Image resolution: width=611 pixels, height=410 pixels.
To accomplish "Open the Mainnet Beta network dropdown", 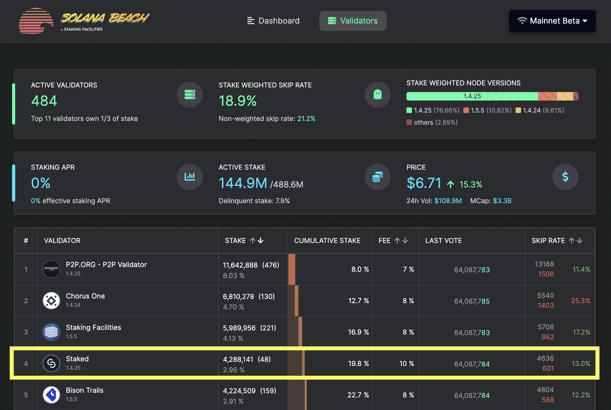I will pos(552,21).
